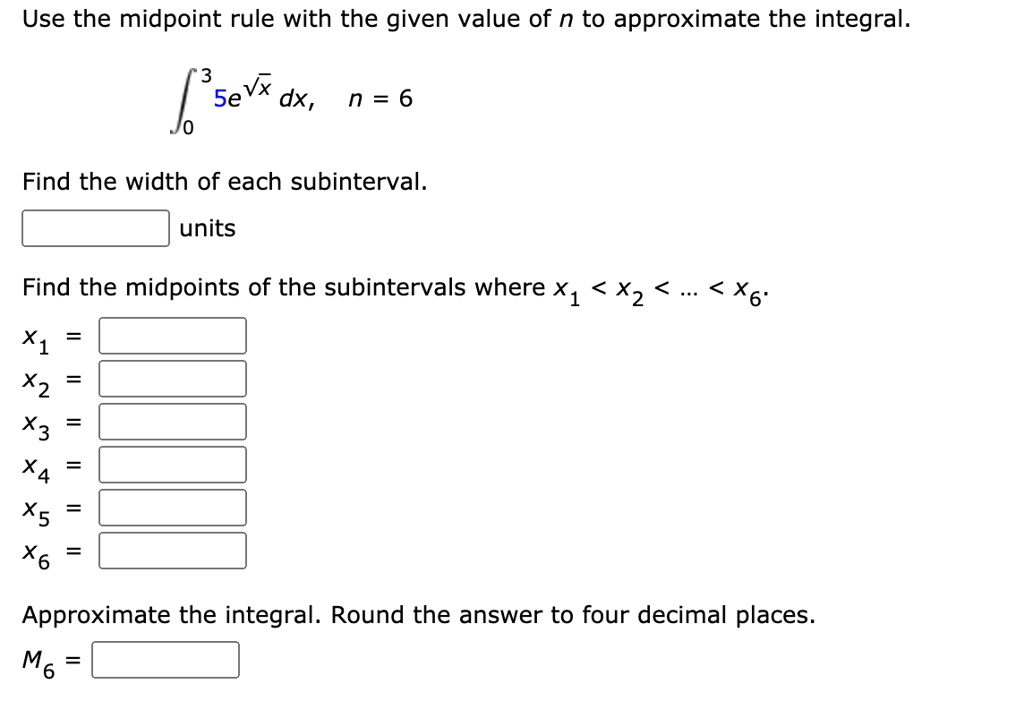Viewport: 1024px width, 718px height.
Task: Click the "units" label beside width box
Action: click(208, 228)
